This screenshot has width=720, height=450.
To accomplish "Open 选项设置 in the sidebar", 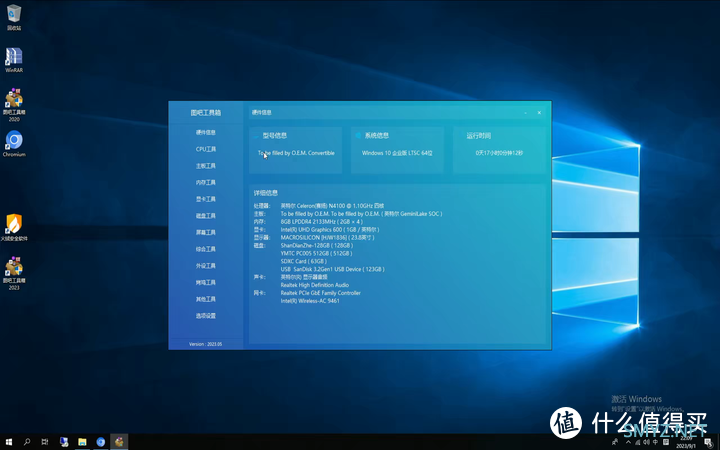I will 206,315.
